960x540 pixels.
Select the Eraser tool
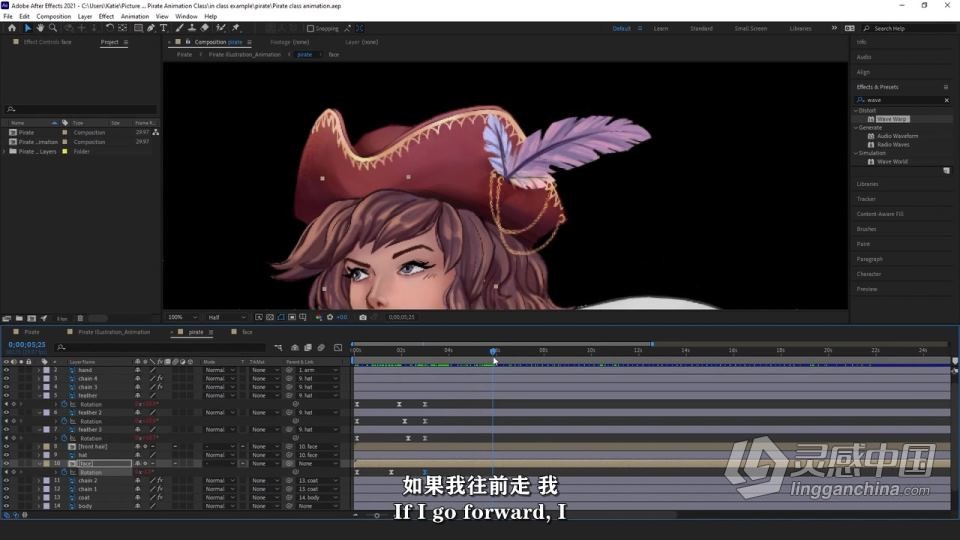coord(204,28)
